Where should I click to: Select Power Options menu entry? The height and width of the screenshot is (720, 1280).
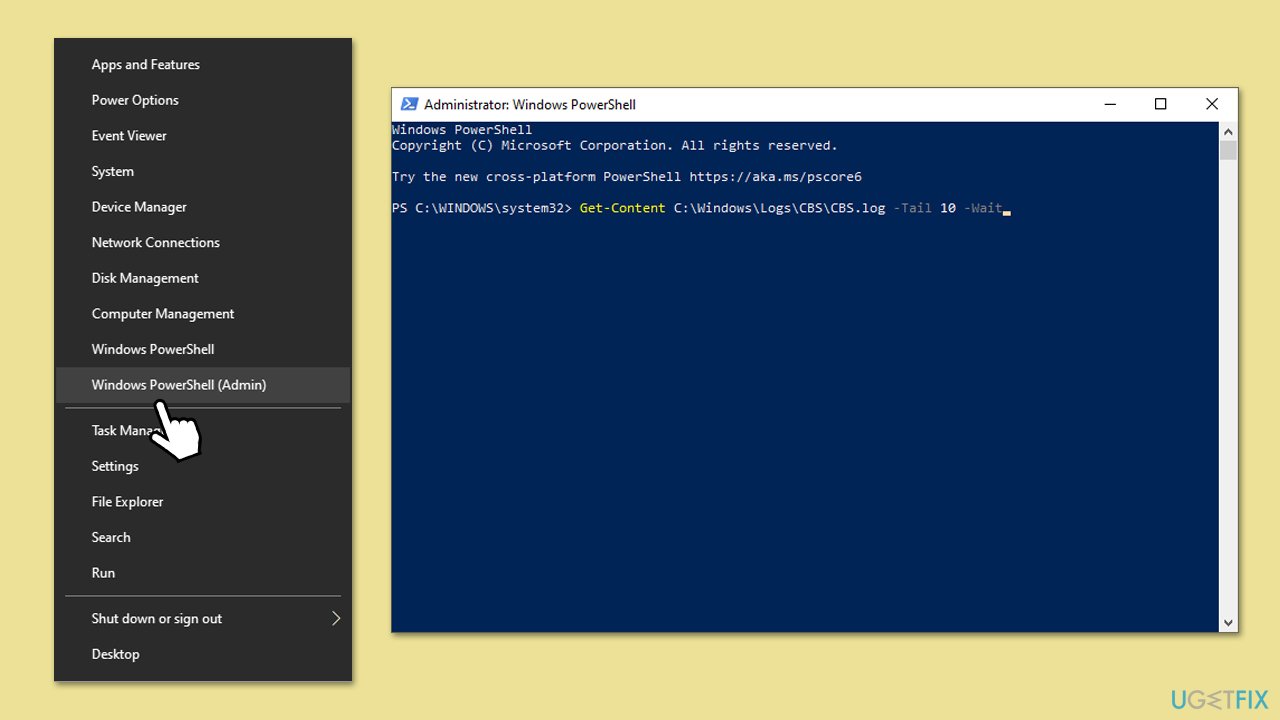(x=135, y=100)
